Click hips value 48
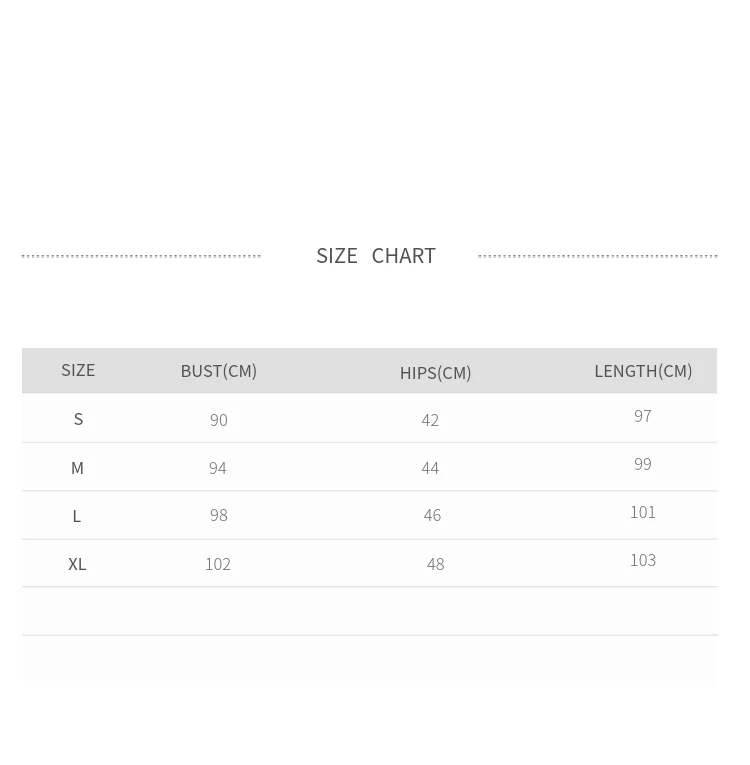The height and width of the screenshot is (765, 750). [435, 564]
